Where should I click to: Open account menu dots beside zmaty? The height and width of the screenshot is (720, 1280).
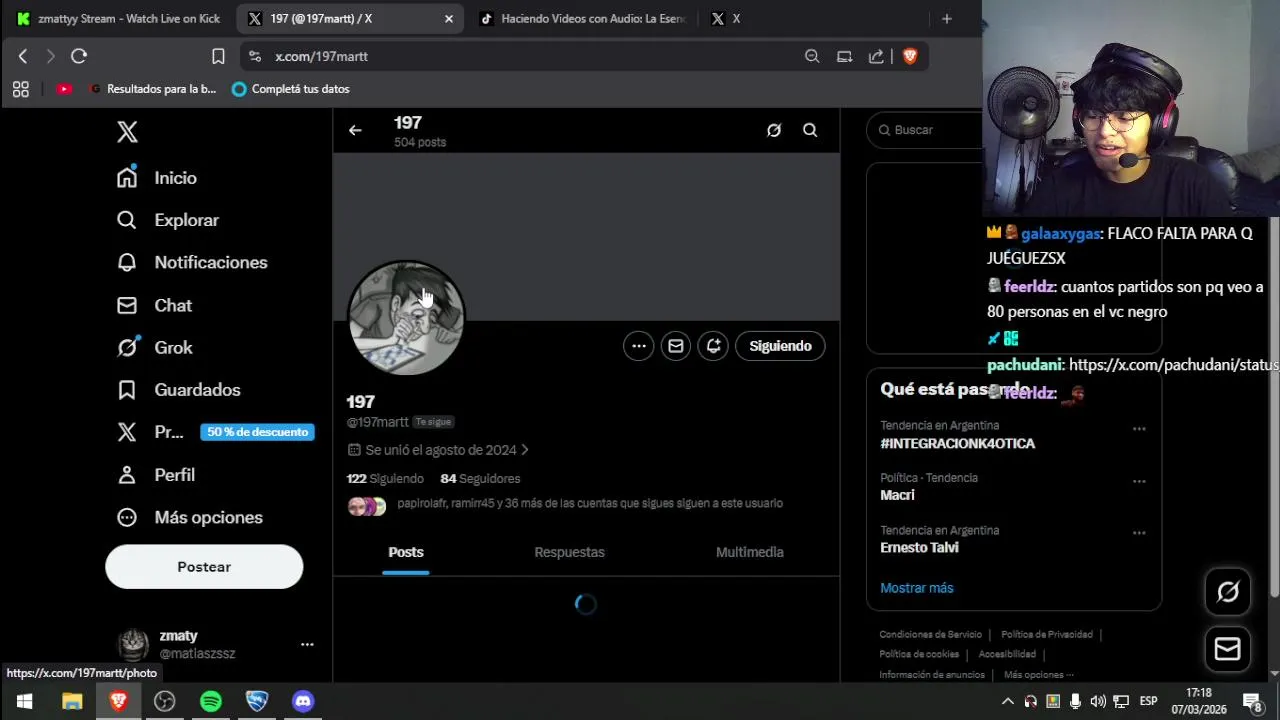(307, 644)
